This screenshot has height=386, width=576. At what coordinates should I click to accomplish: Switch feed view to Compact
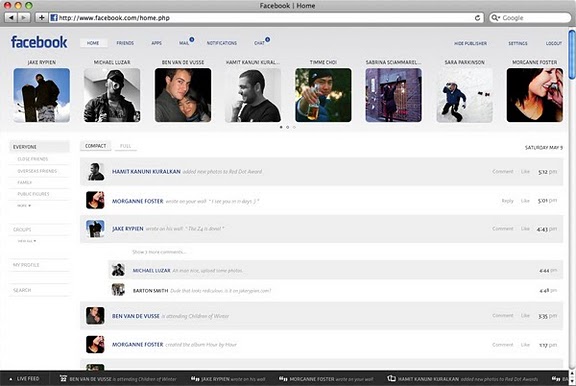(x=96, y=146)
